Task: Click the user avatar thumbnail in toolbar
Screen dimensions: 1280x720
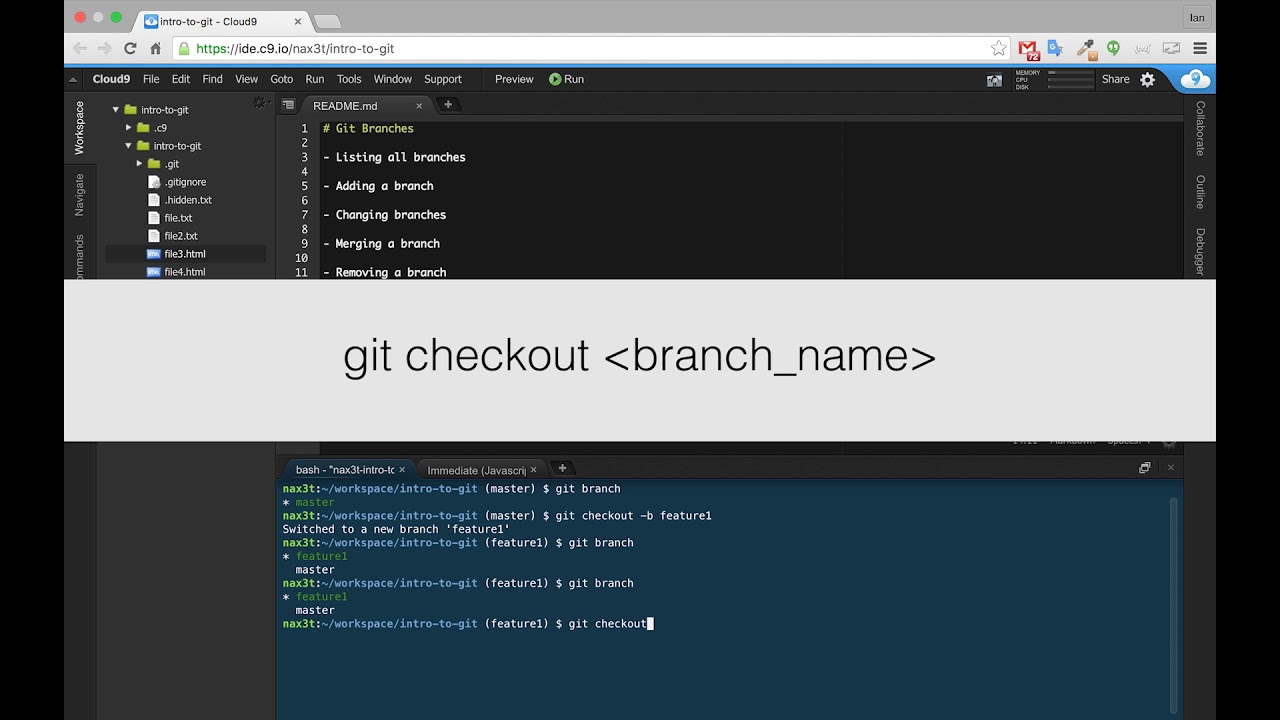Action: point(994,80)
